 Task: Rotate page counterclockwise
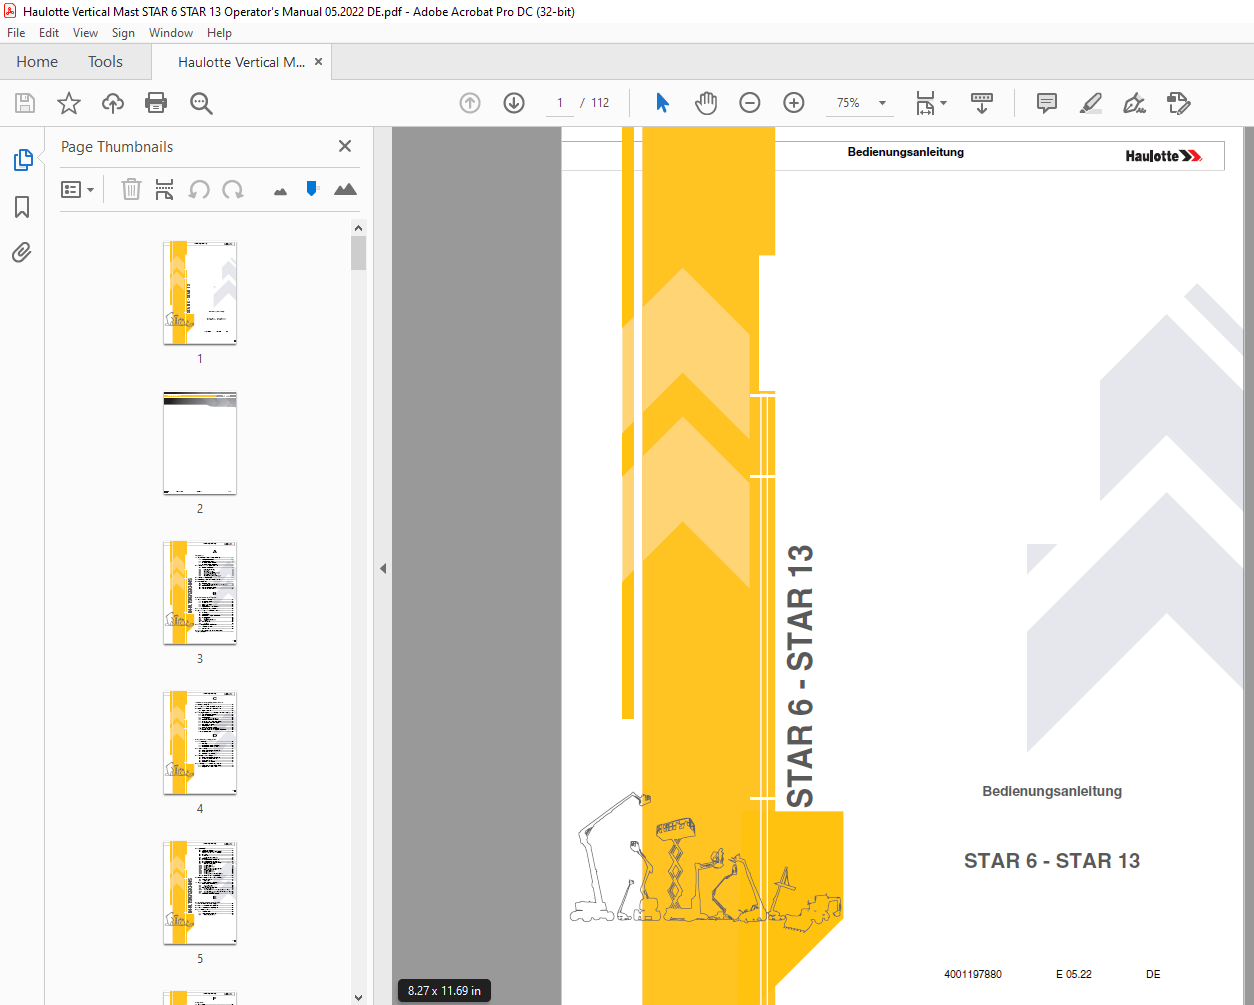pyautogui.click(x=199, y=189)
